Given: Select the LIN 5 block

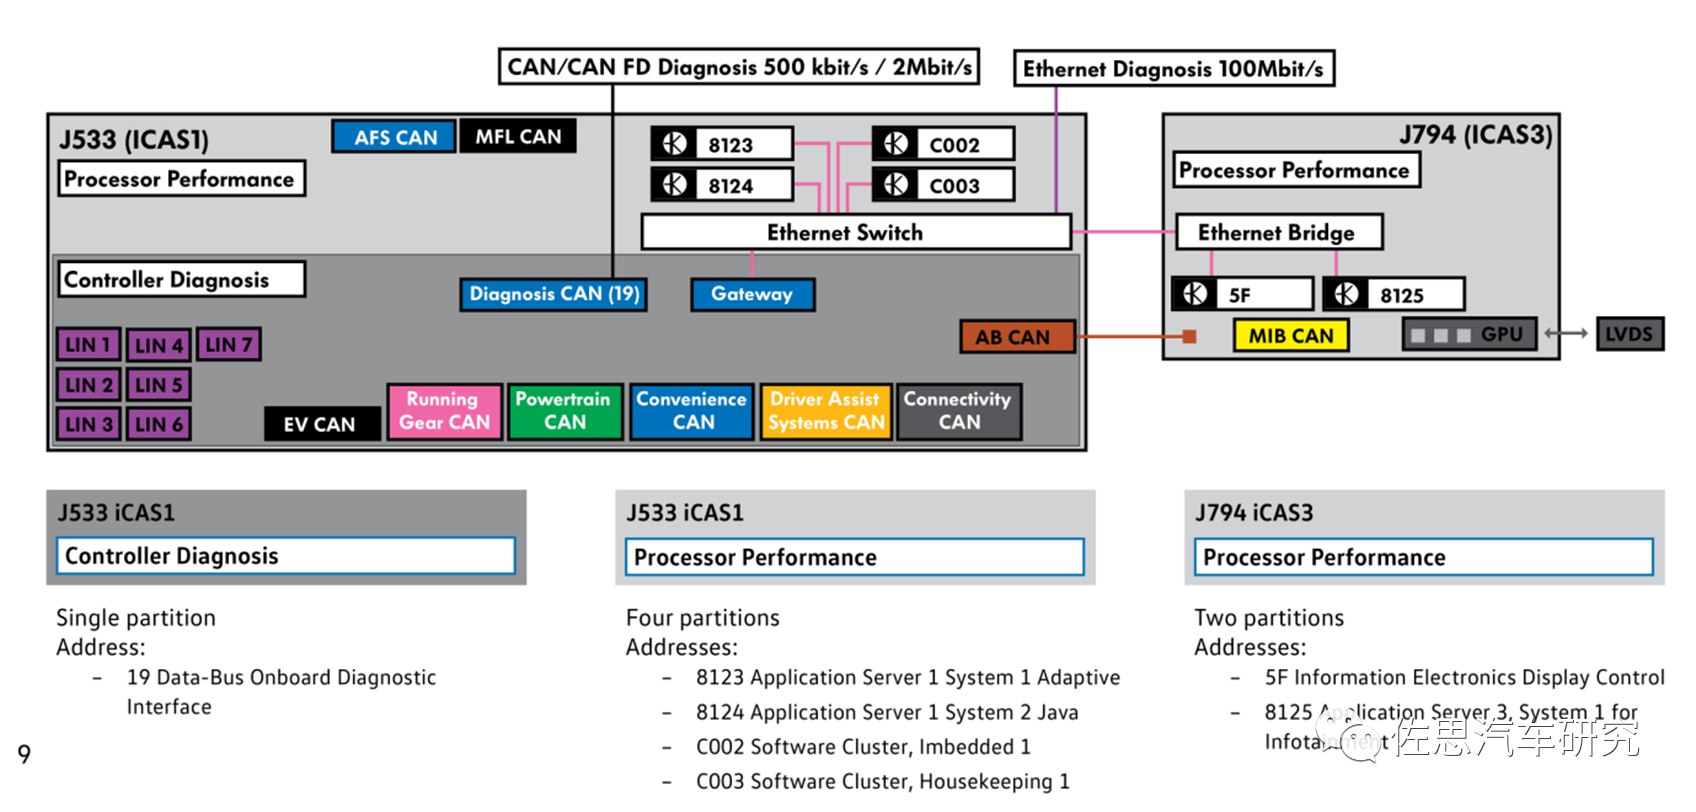Looking at the screenshot, I should pyautogui.click(x=159, y=384).
